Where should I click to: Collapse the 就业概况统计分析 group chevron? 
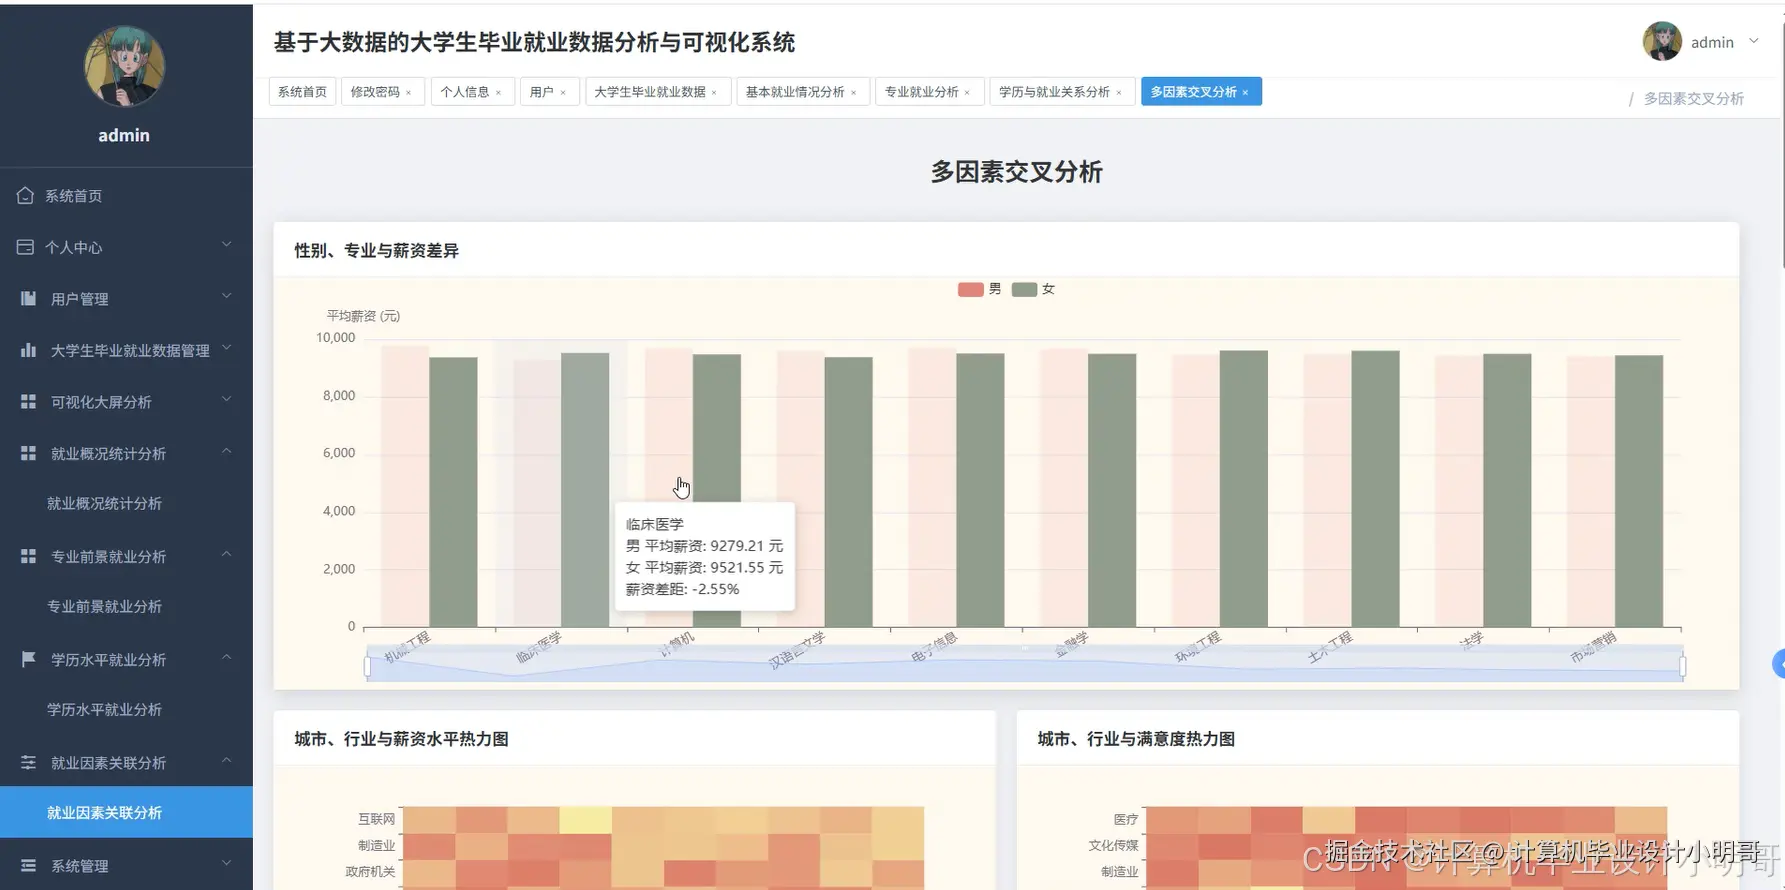[x=227, y=451]
